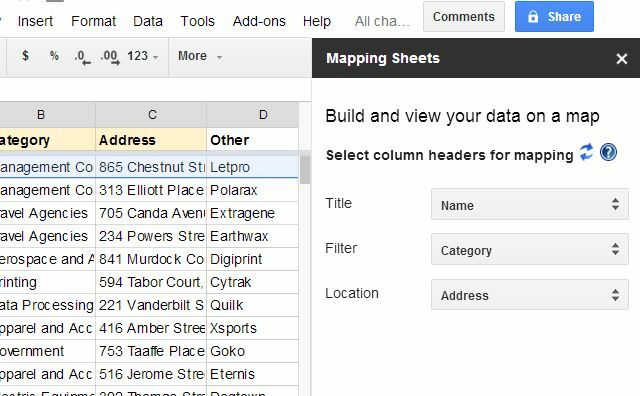The height and width of the screenshot is (396, 640).
Task: Open the Tools menu
Action: click(197, 21)
